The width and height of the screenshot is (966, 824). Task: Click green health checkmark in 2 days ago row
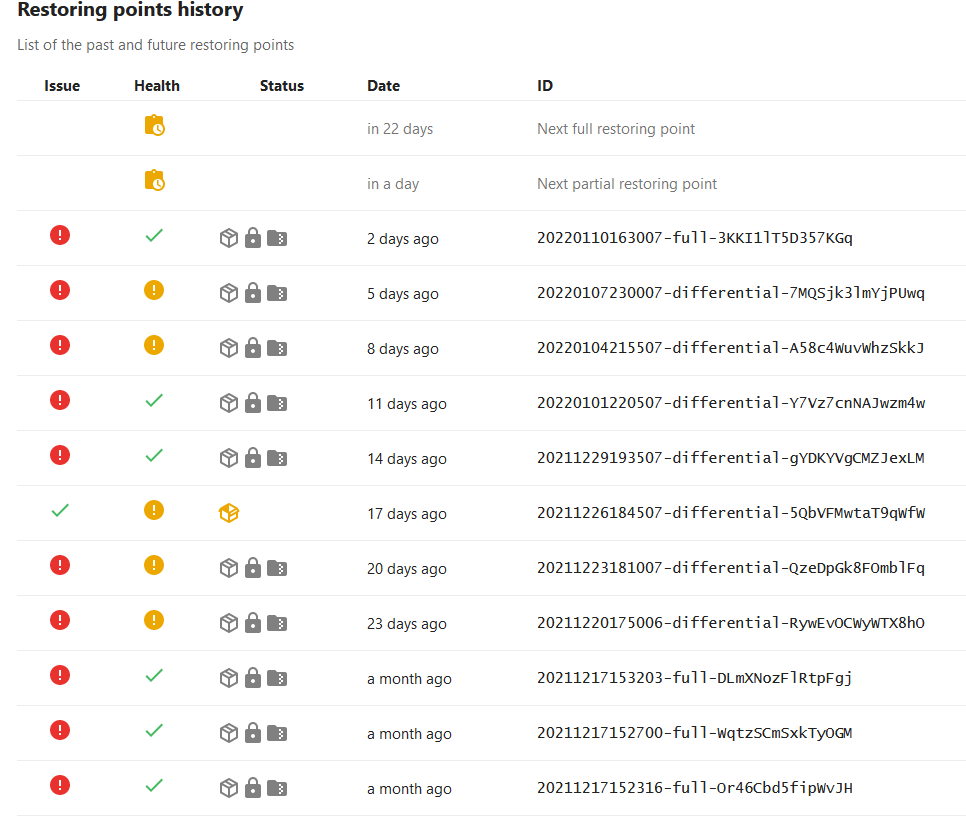point(154,235)
